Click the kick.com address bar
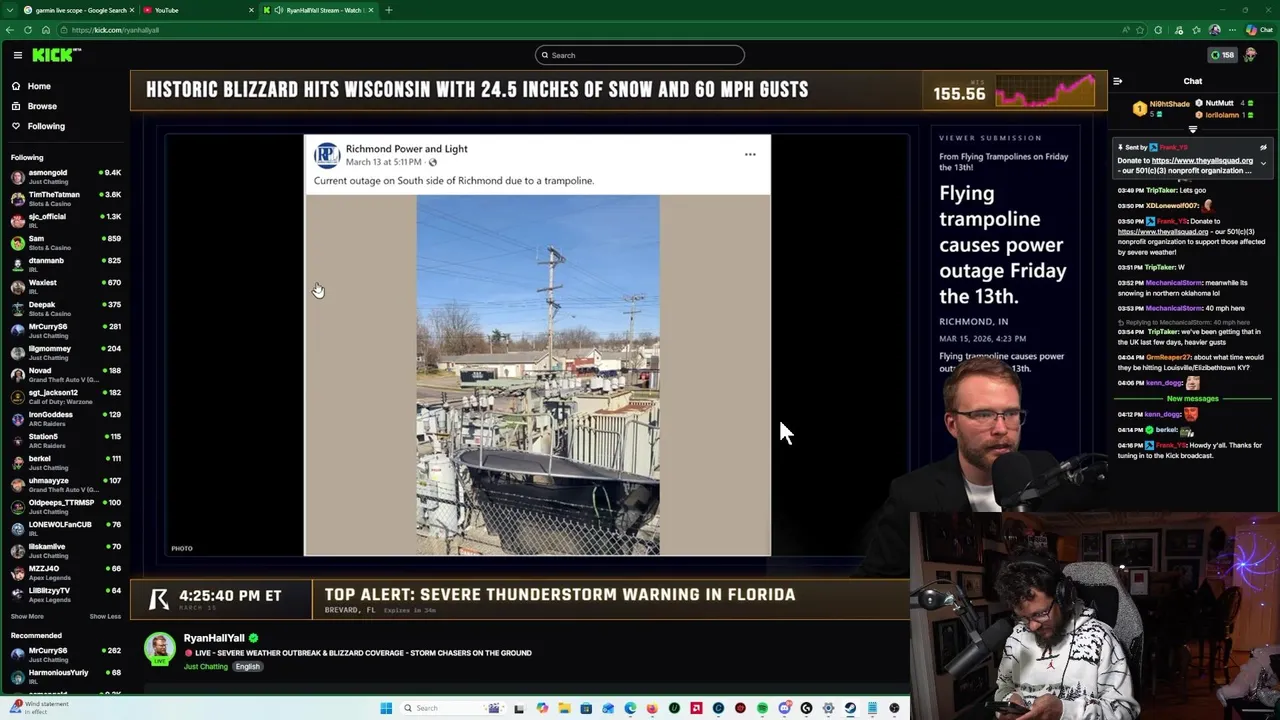 pos(600,30)
